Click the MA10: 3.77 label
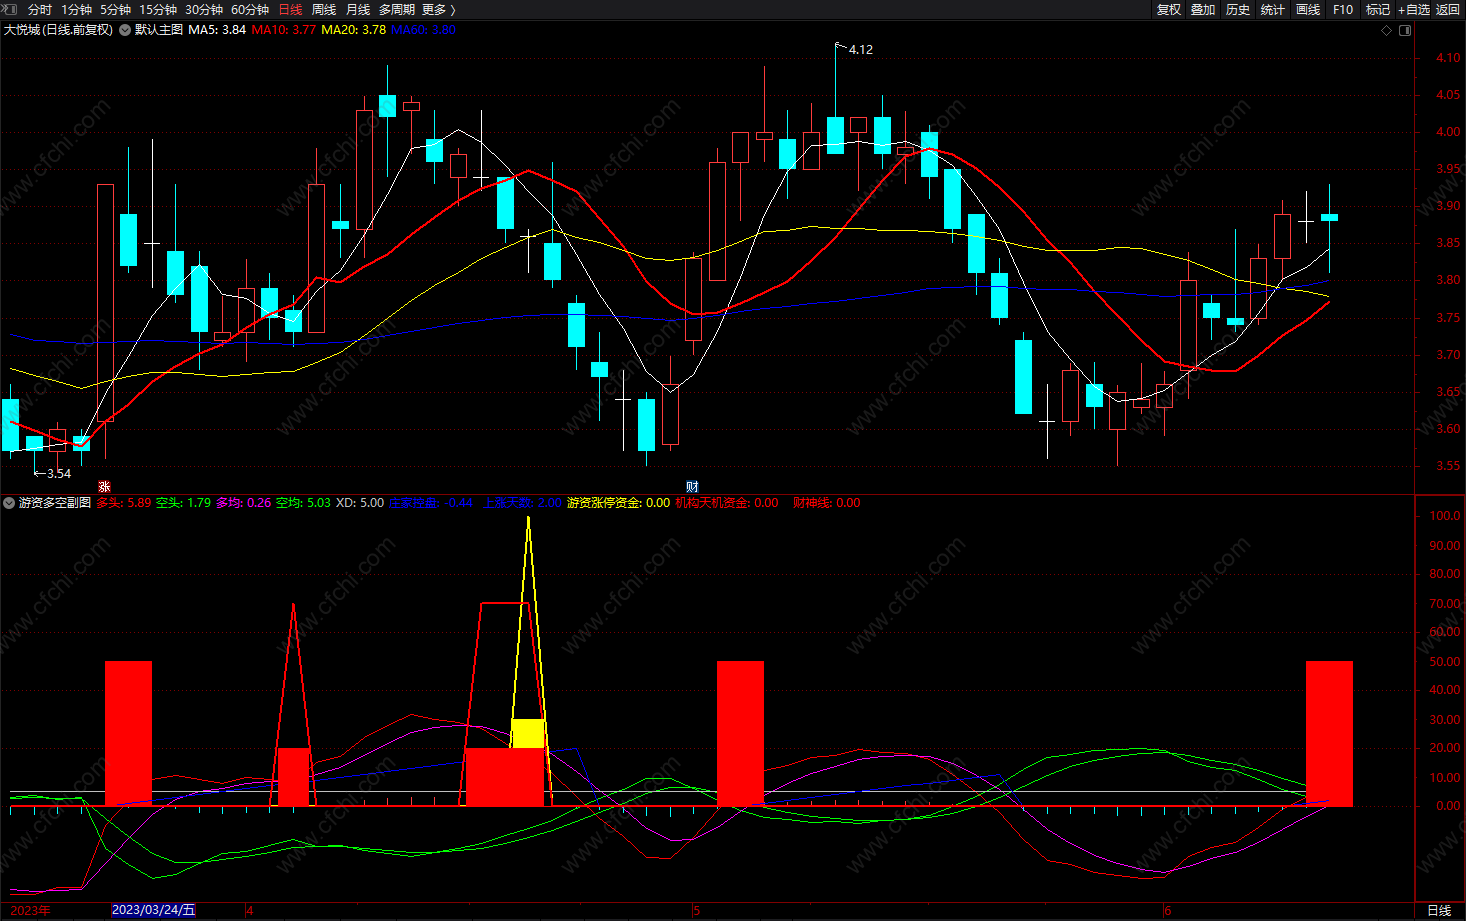The image size is (1466, 921). point(284,30)
